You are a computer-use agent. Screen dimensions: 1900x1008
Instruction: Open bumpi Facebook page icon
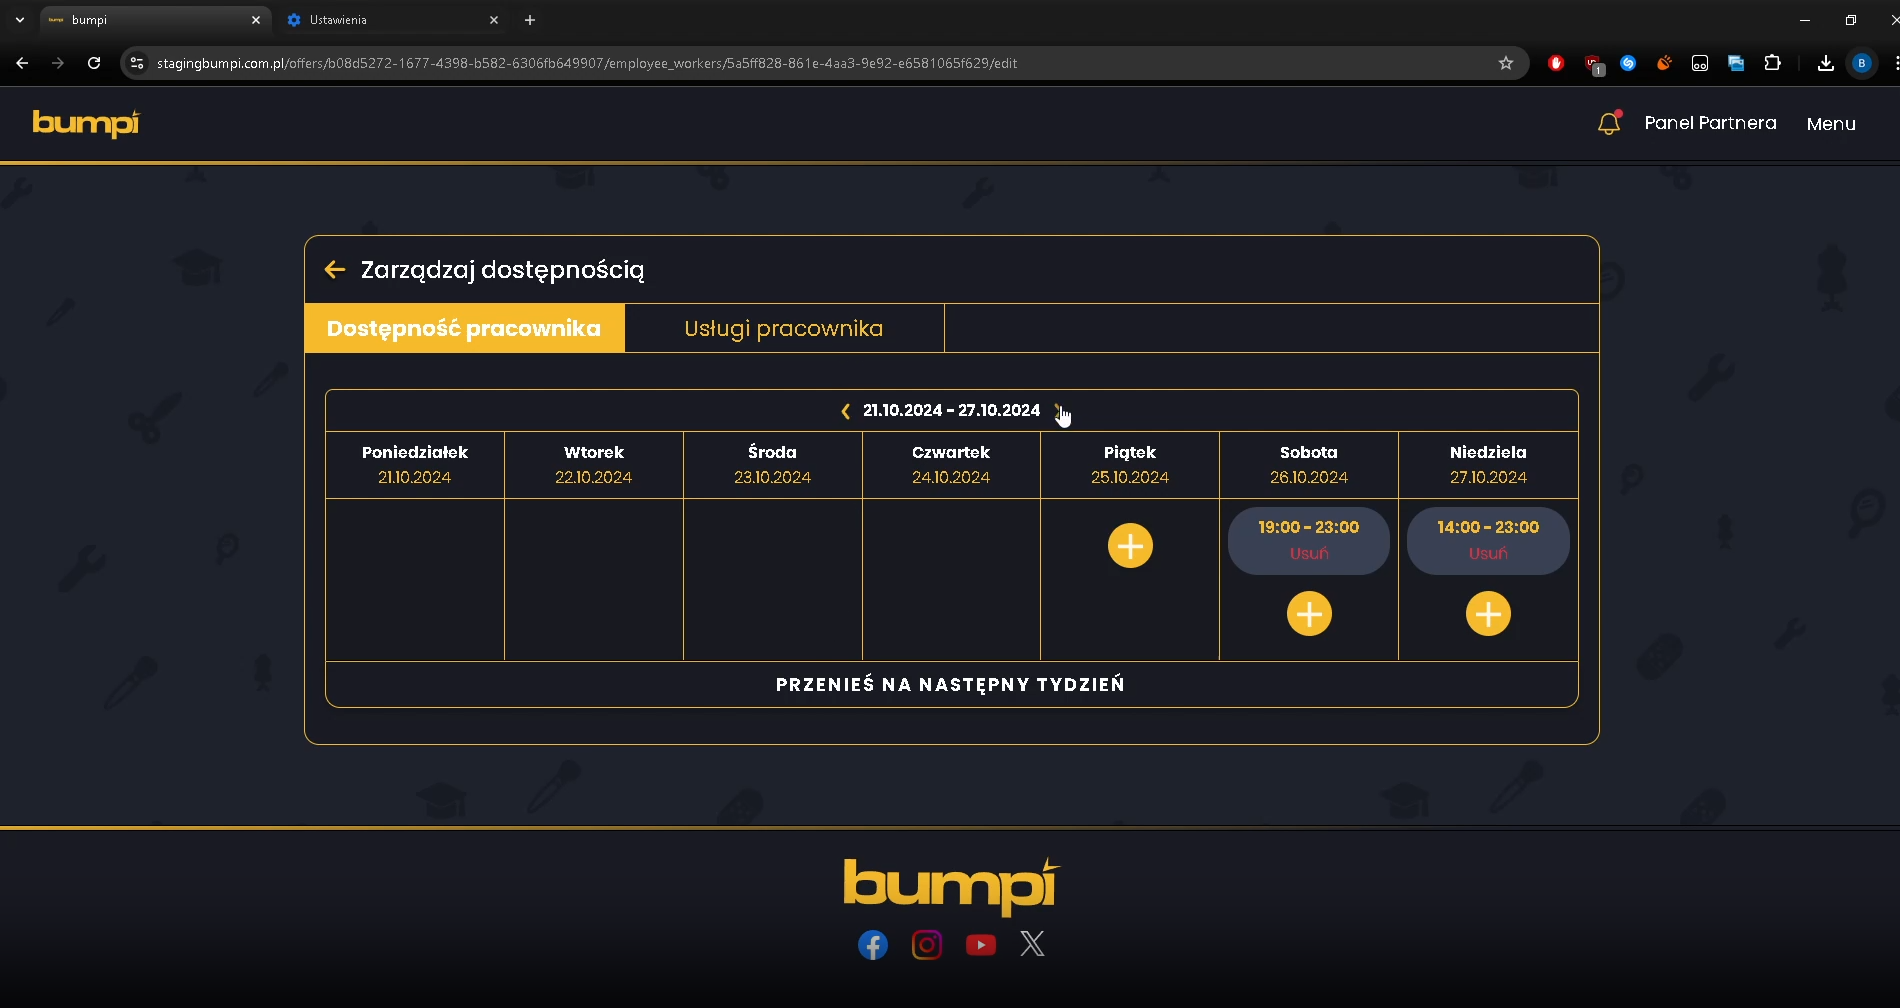tap(873, 945)
